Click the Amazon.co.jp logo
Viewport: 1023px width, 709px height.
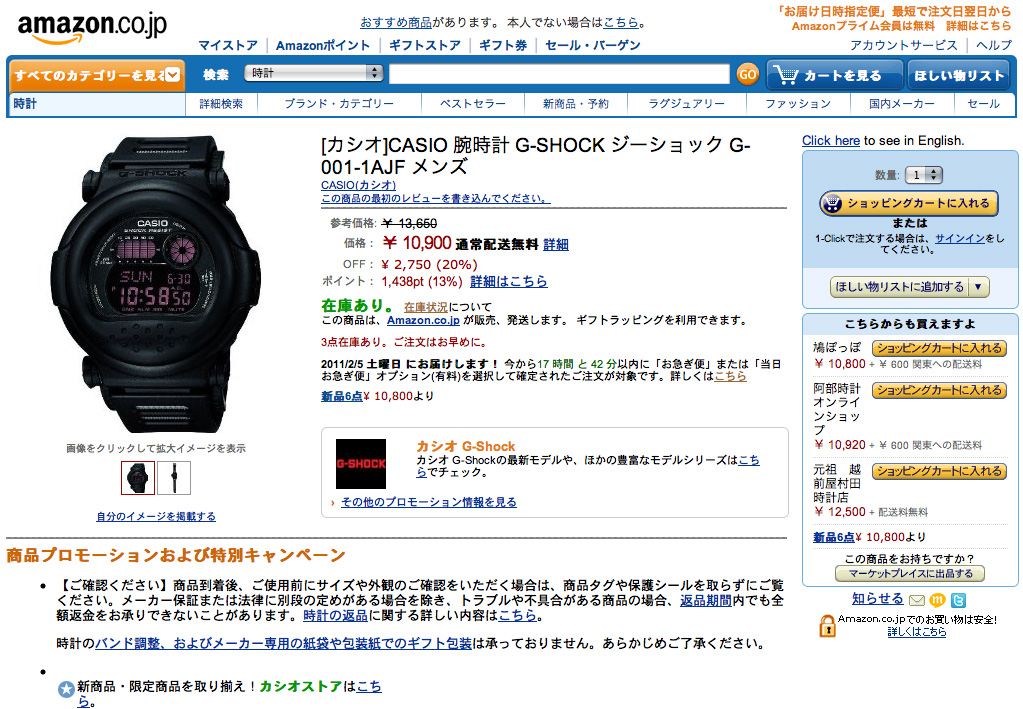(x=92, y=27)
